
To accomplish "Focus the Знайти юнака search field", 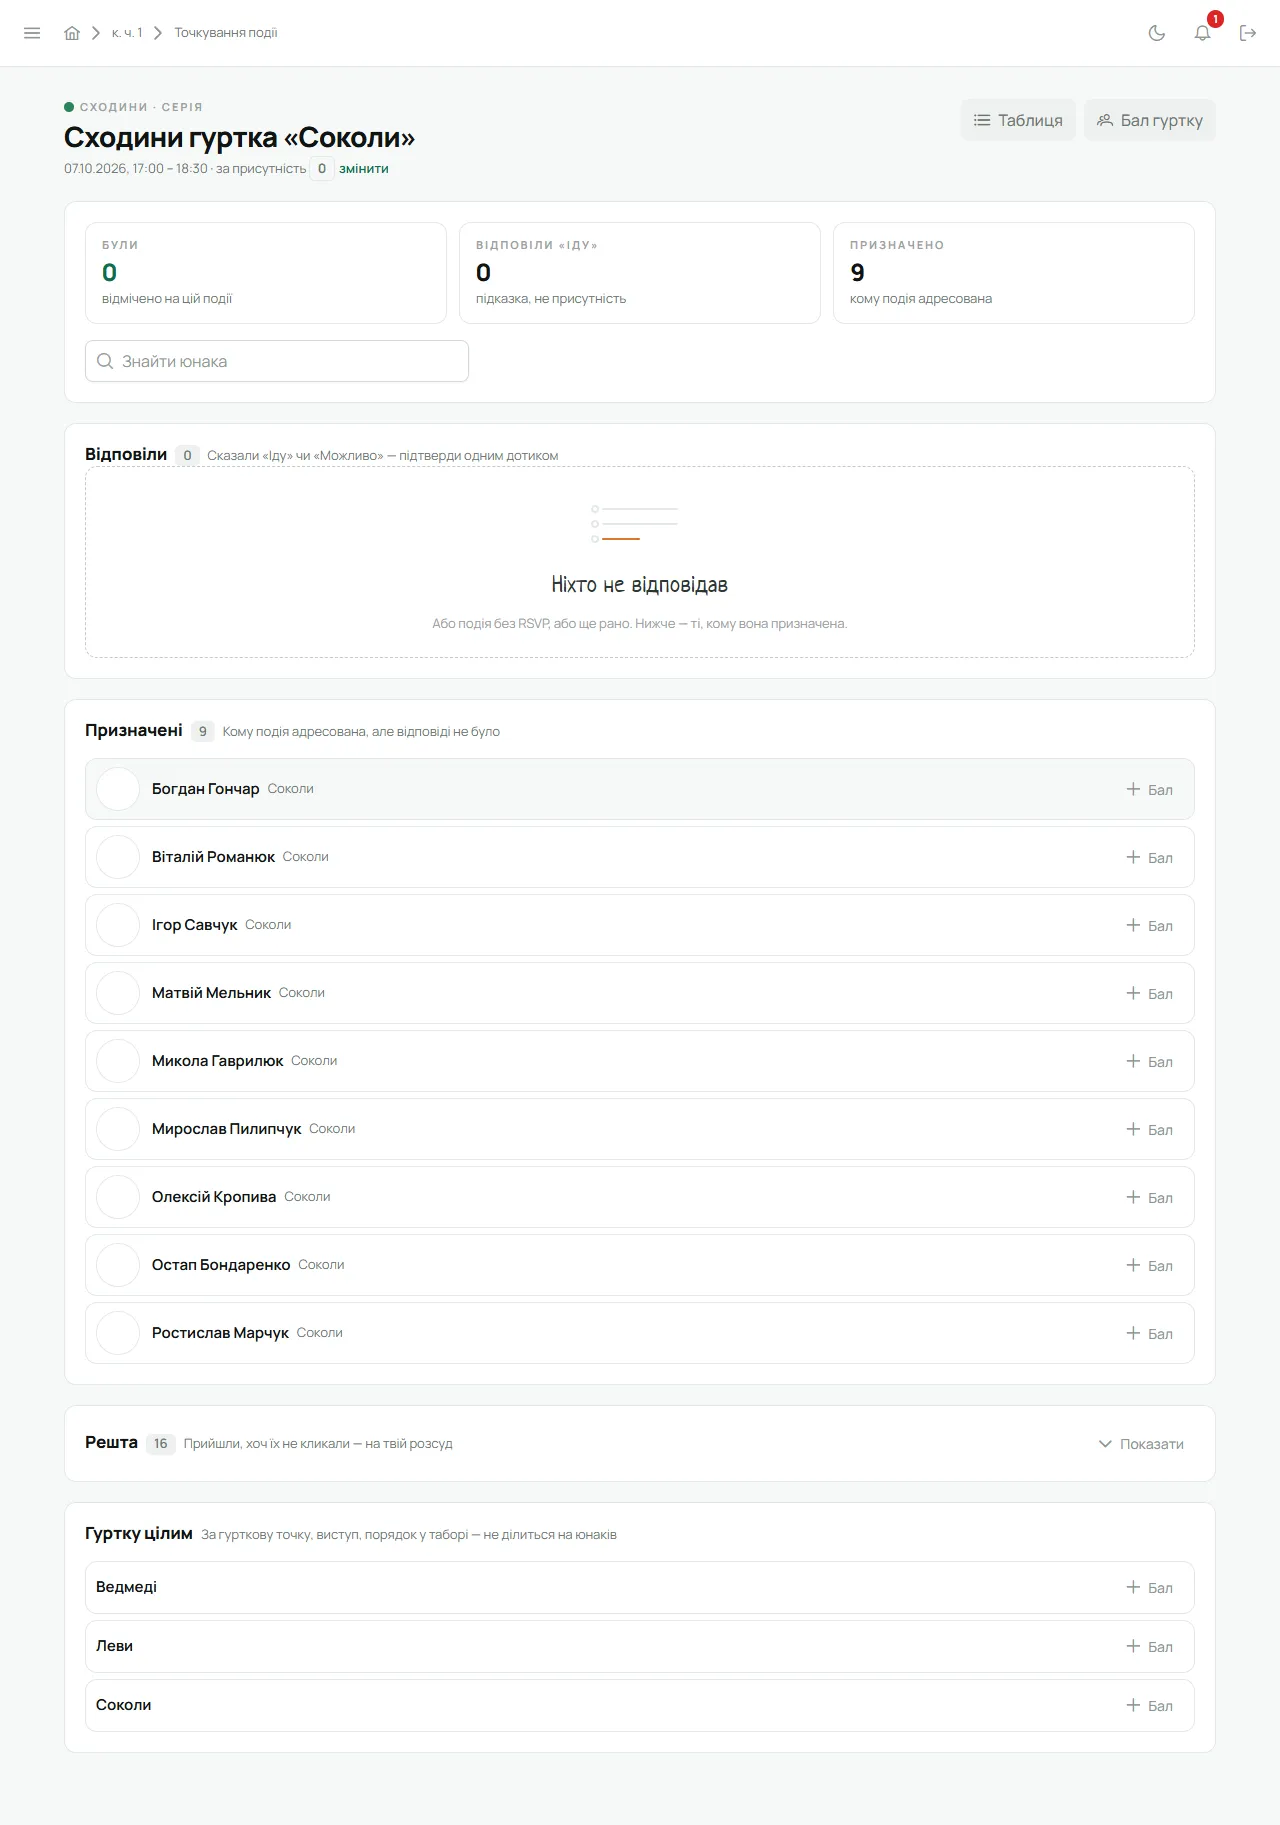I will tap(277, 361).
